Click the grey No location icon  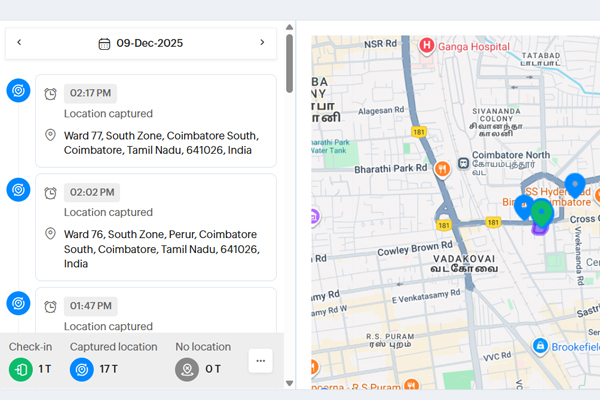[187, 369]
